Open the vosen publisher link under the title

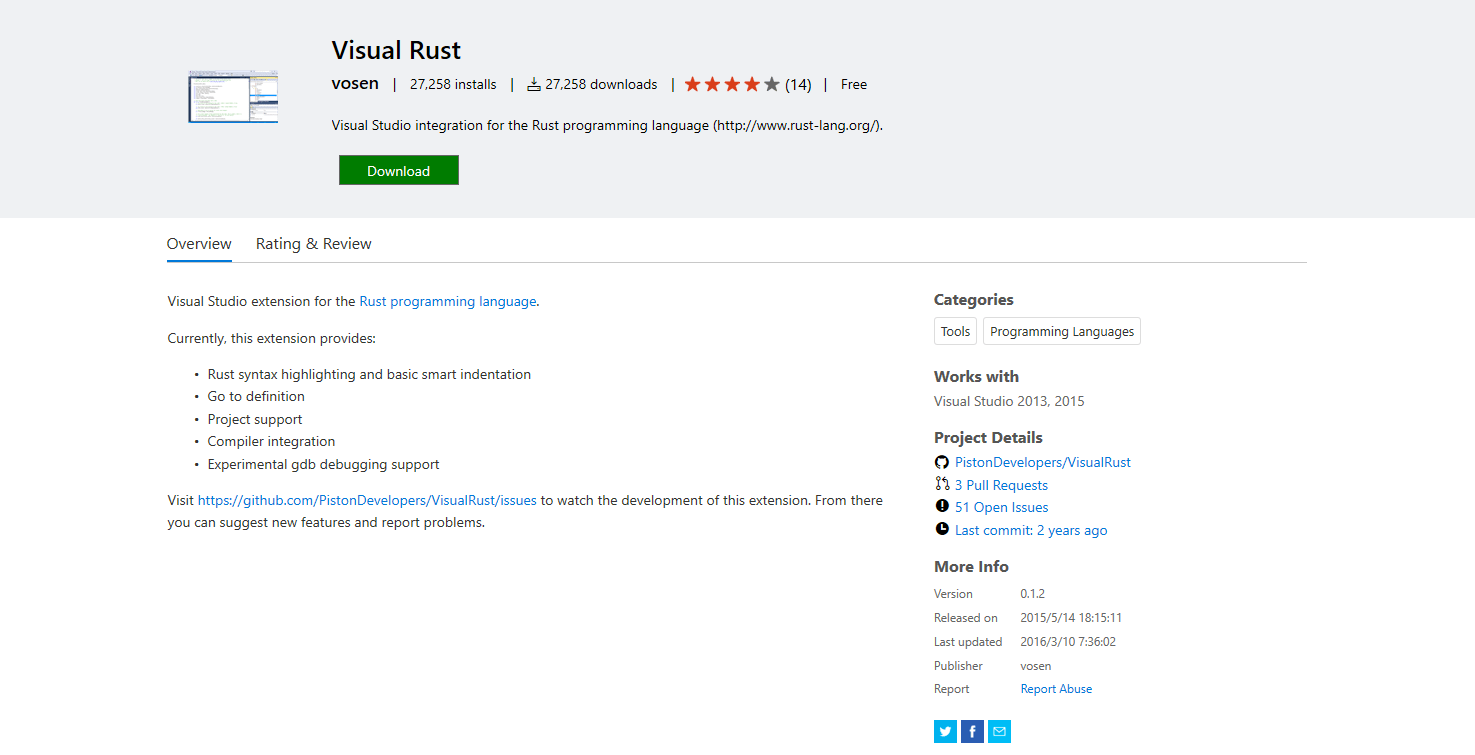point(355,84)
